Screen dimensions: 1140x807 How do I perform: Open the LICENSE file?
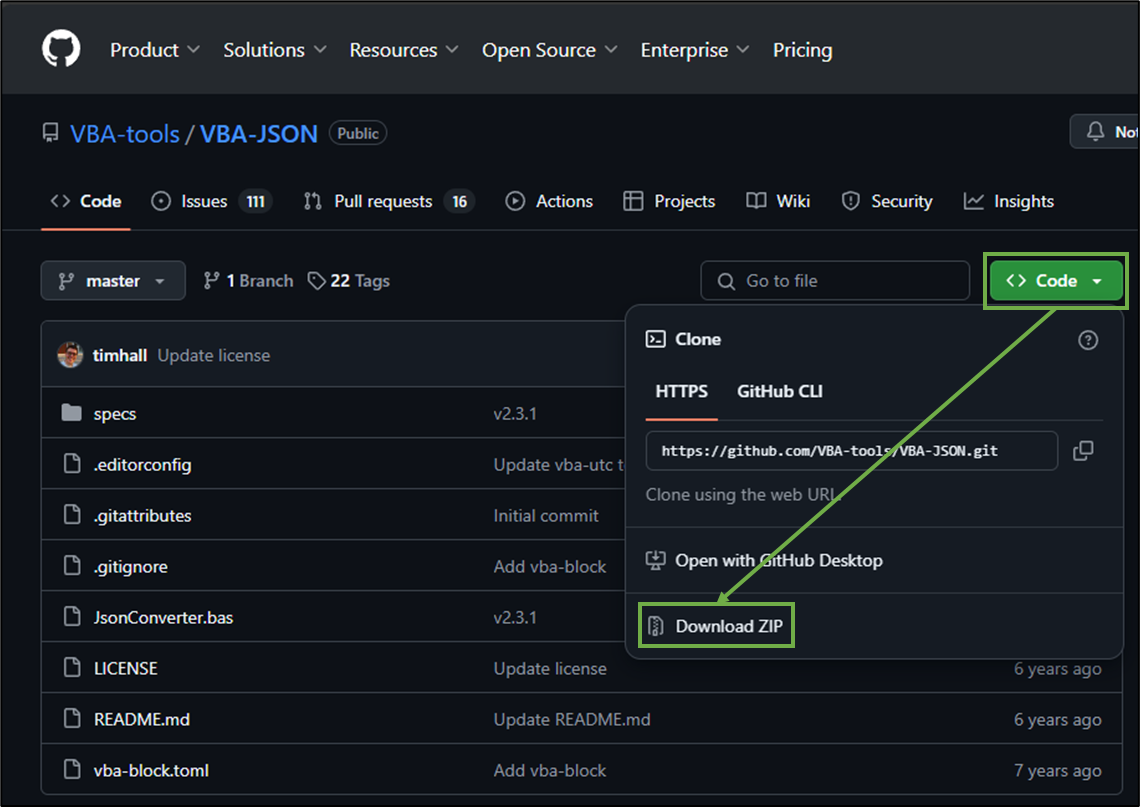[126, 668]
